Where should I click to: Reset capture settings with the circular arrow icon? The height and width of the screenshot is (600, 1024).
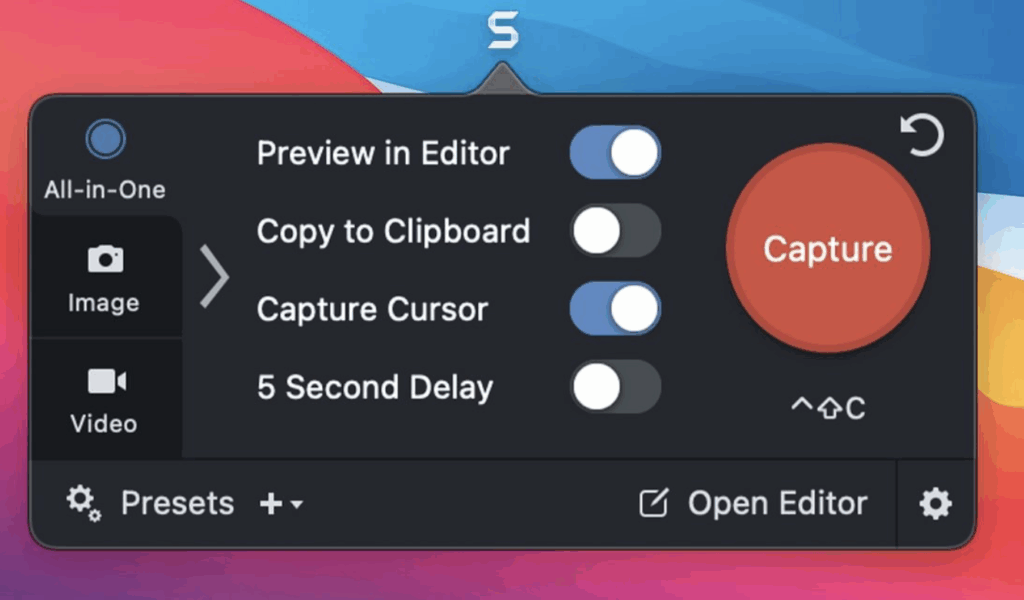tap(921, 135)
